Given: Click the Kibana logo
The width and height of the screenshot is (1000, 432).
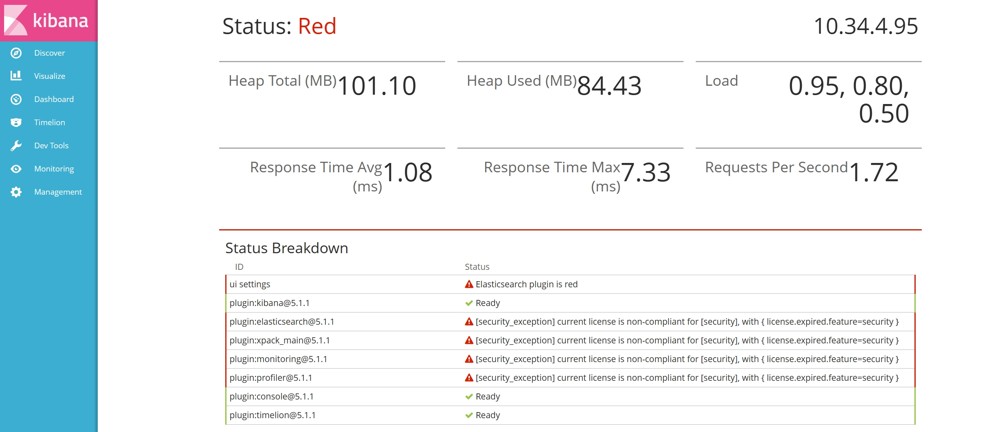Looking at the screenshot, I should (x=48, y=20).
